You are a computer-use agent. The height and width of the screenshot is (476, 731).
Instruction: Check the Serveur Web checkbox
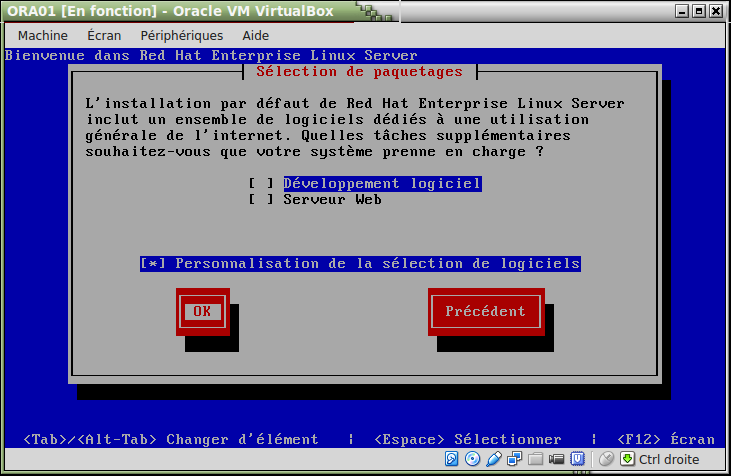[x=261, y=200]
